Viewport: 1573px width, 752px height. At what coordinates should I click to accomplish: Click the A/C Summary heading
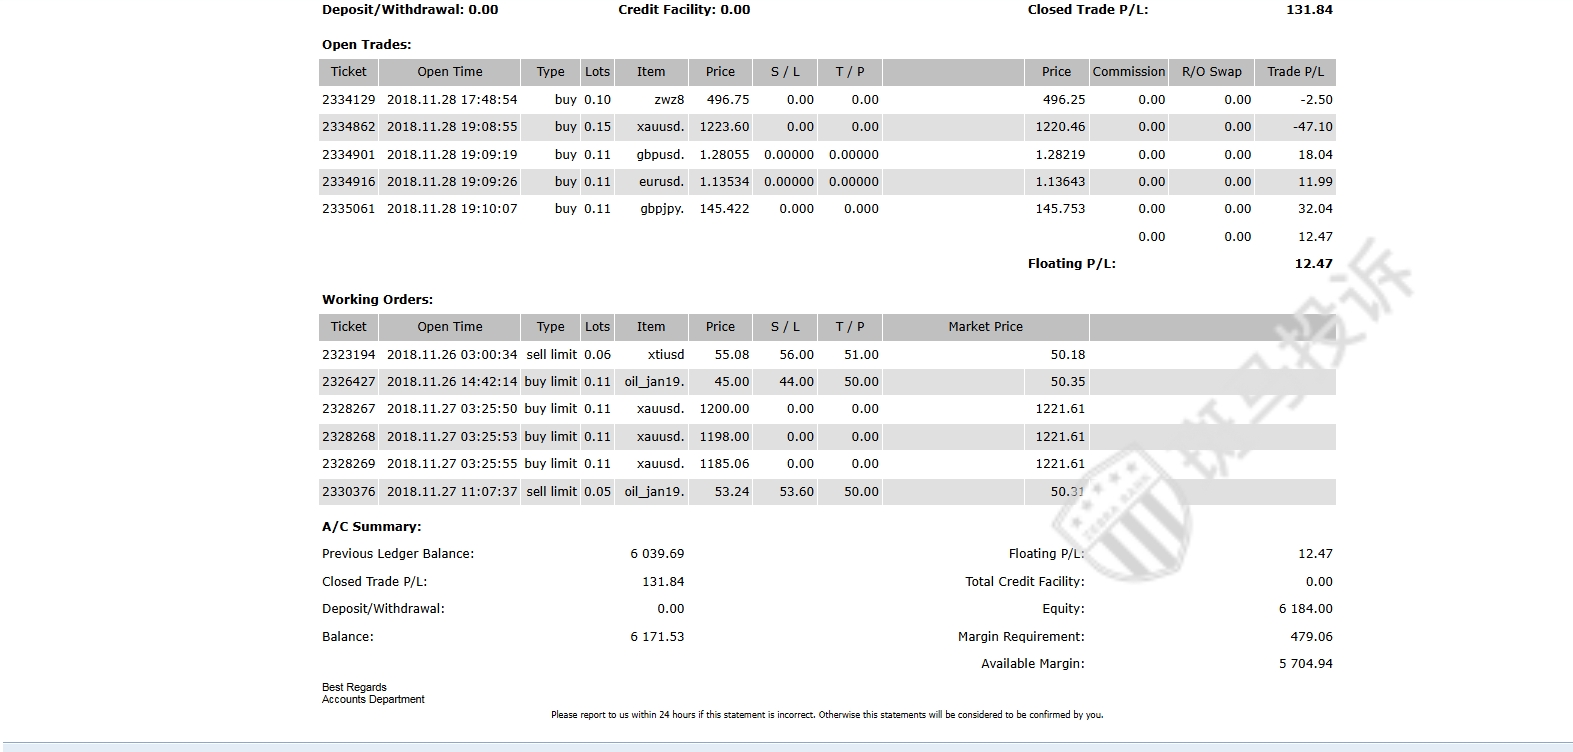point(371,527)
